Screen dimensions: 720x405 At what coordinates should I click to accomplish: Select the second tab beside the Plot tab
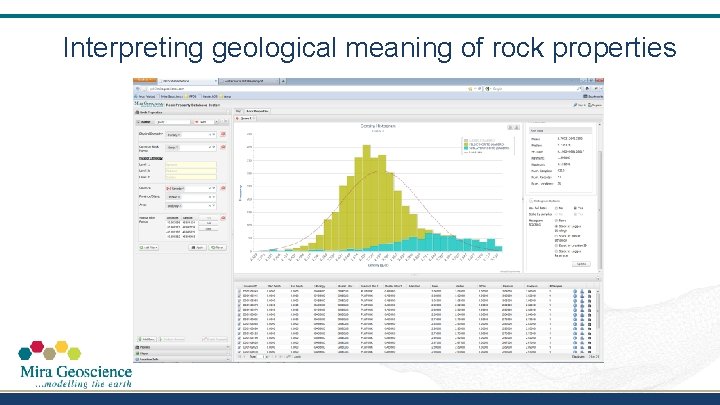257,111
